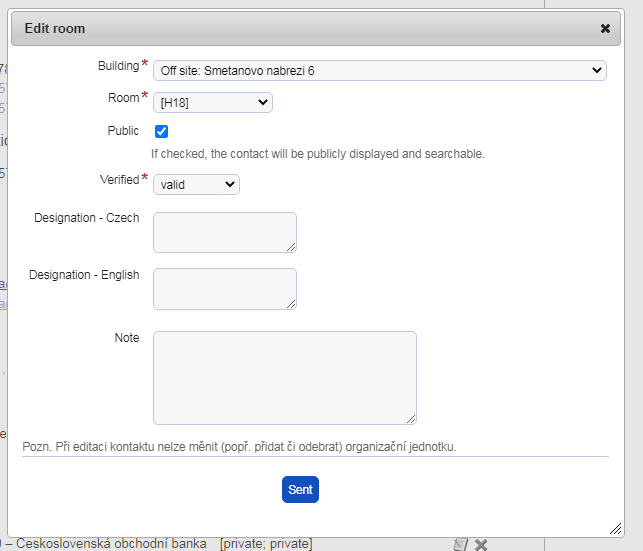Submit the form with the Sent button
643x551 pixels.
(x=300, y=490)
